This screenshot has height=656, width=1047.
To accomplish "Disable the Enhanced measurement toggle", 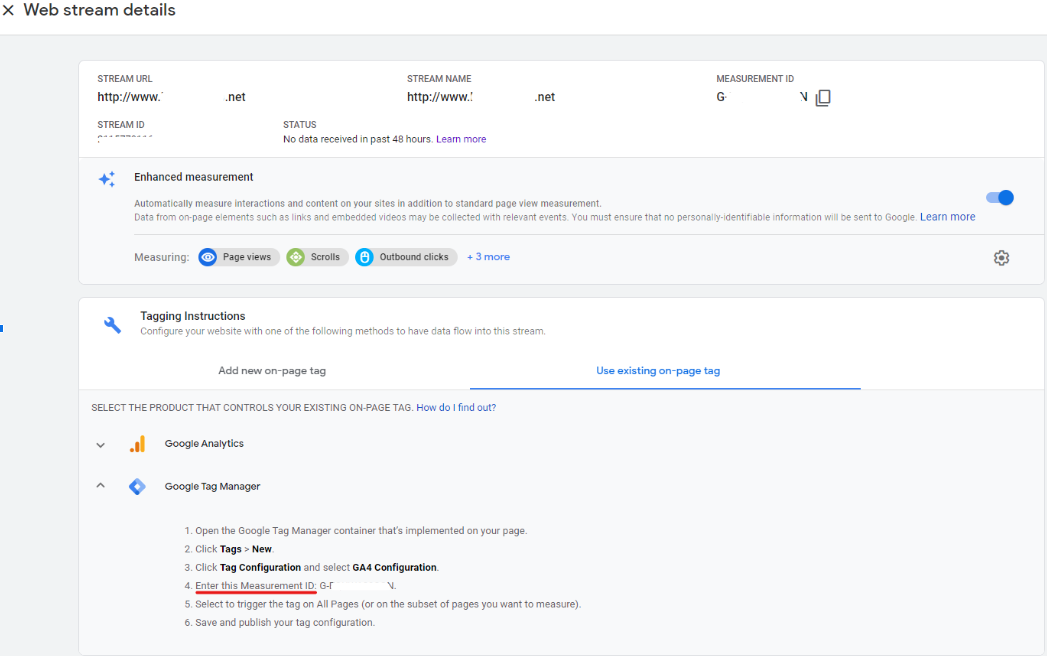I will tap(1000, 198).
